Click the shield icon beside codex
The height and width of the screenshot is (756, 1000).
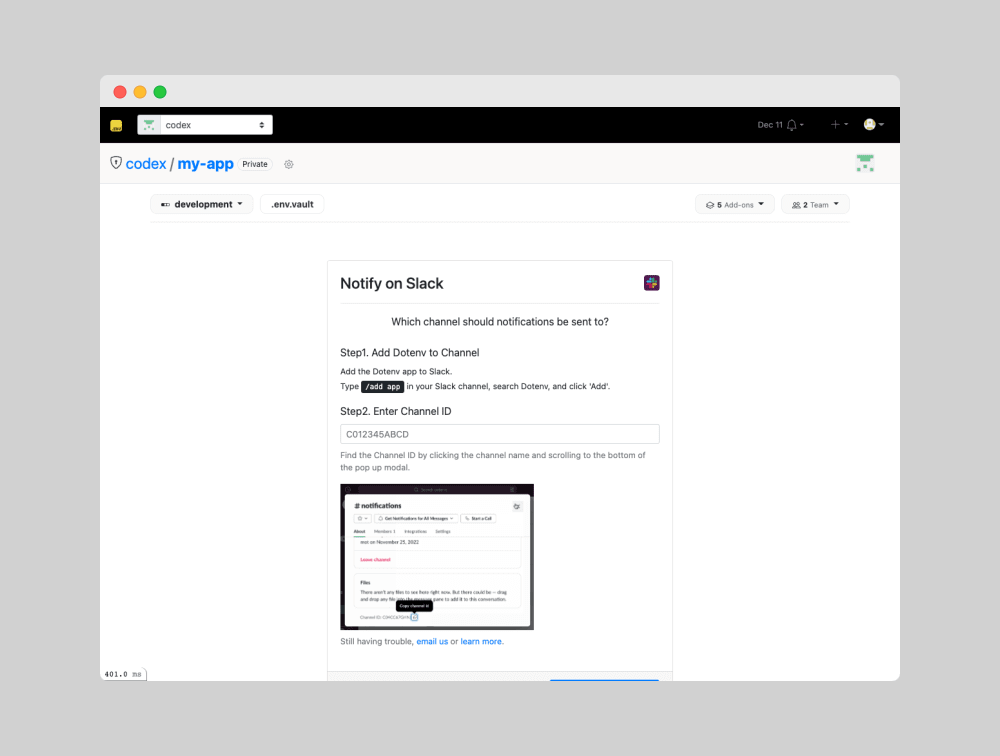tap(116, 163)
